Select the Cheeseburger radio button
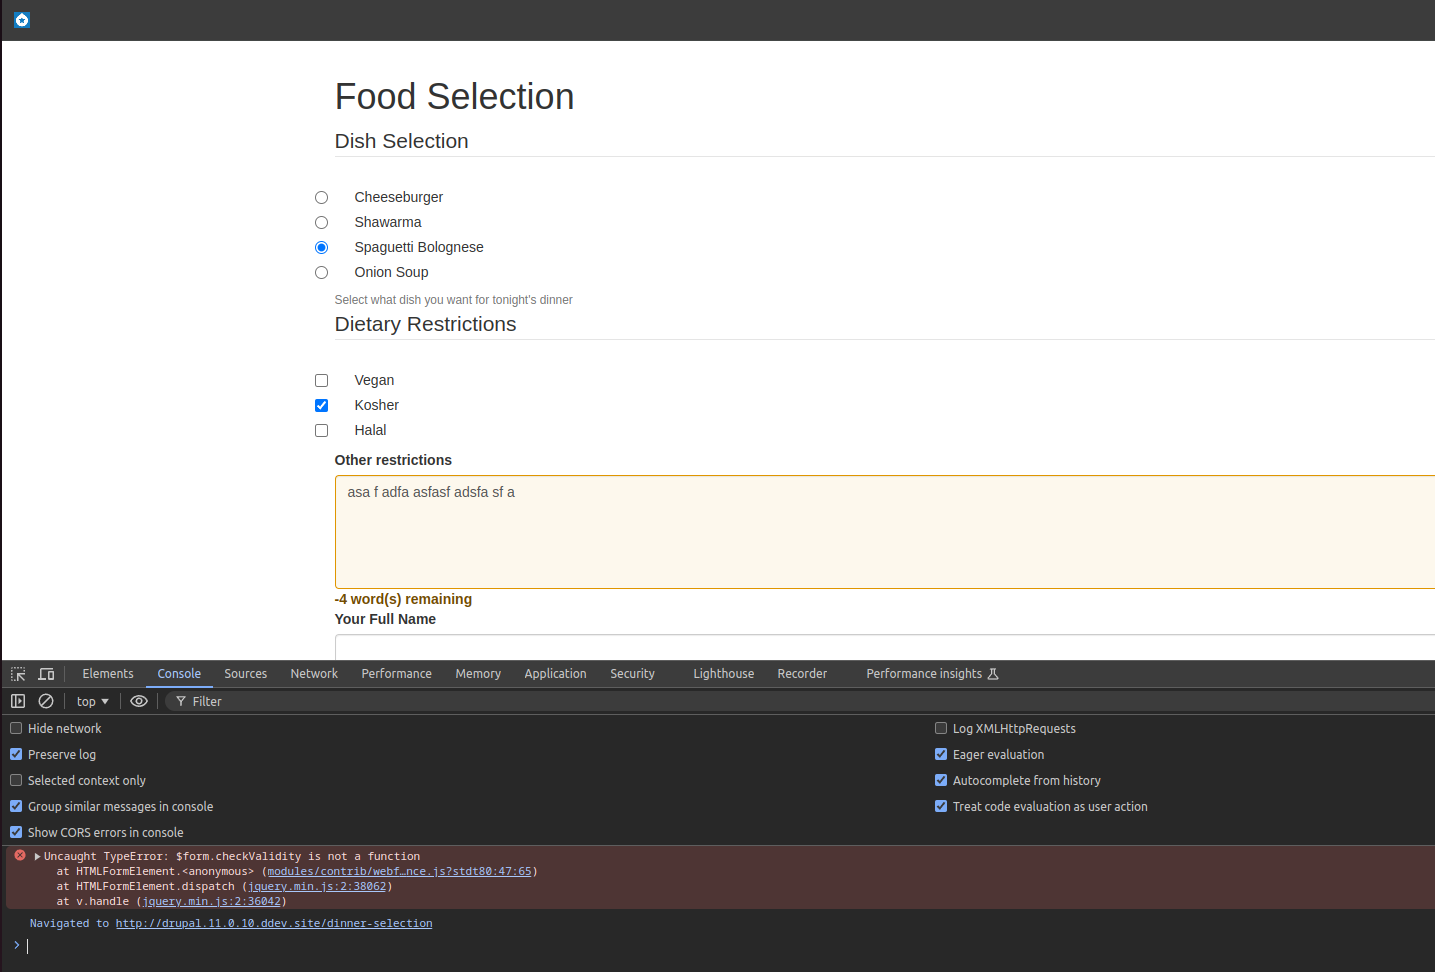Image resolution: width=1435 pixels, height=972 pixels. tap(321, 198)
